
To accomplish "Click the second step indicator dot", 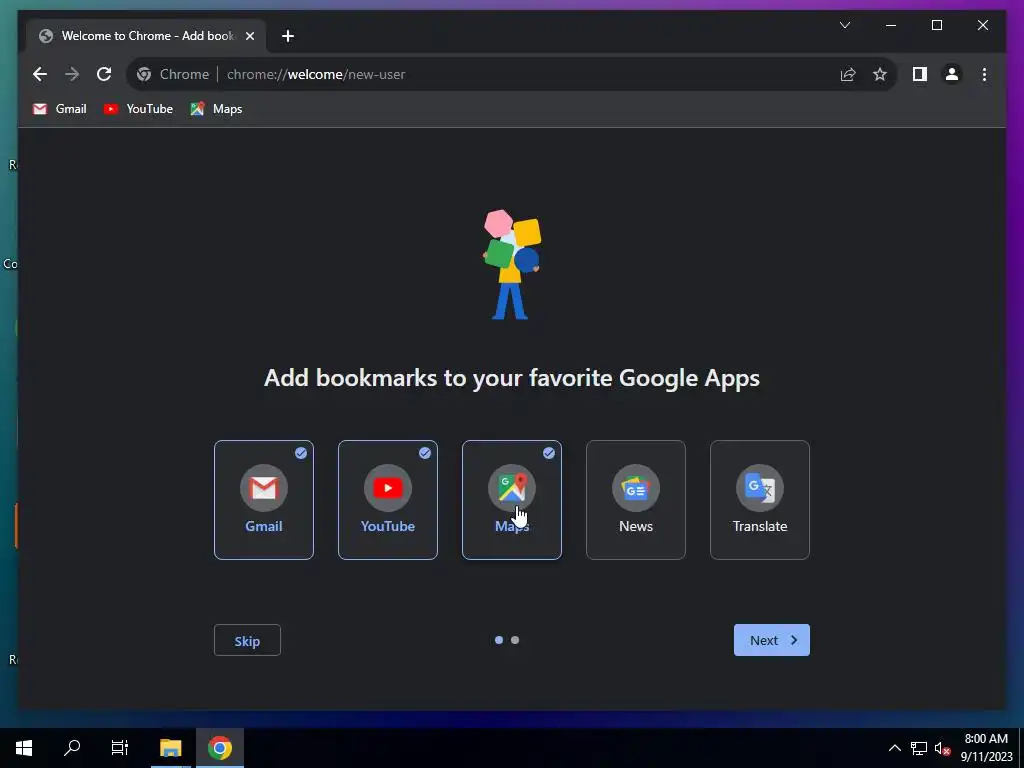I will click(515, 640).
